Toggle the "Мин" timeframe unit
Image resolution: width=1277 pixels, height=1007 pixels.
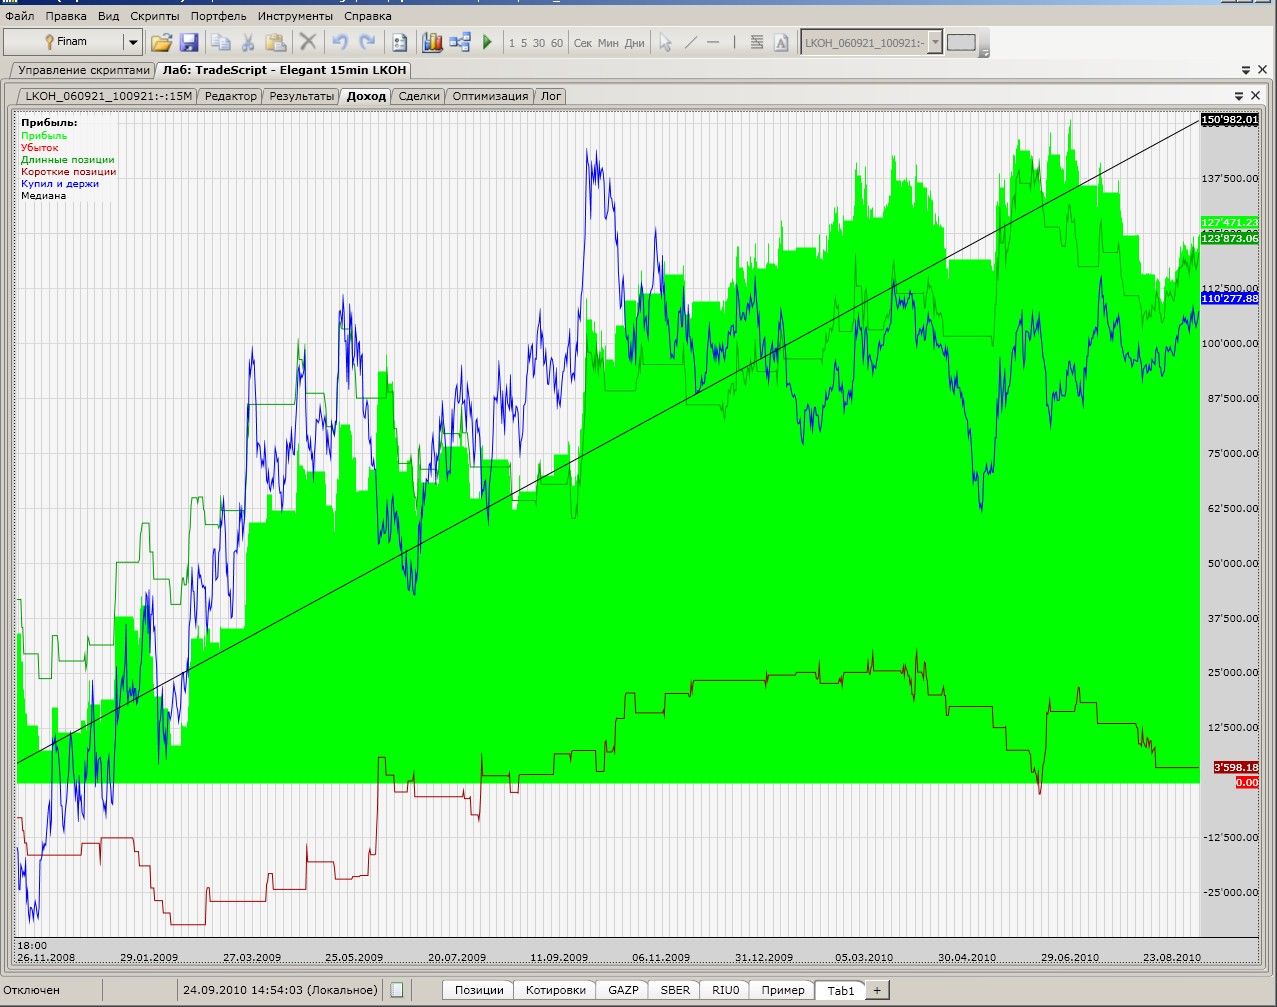pos(608,43)
